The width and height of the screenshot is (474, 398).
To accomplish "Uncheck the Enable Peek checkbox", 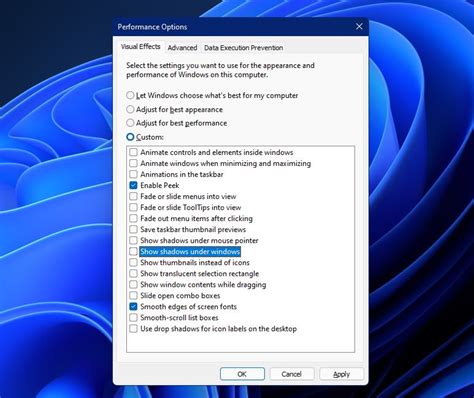I will tap(133, 185).
